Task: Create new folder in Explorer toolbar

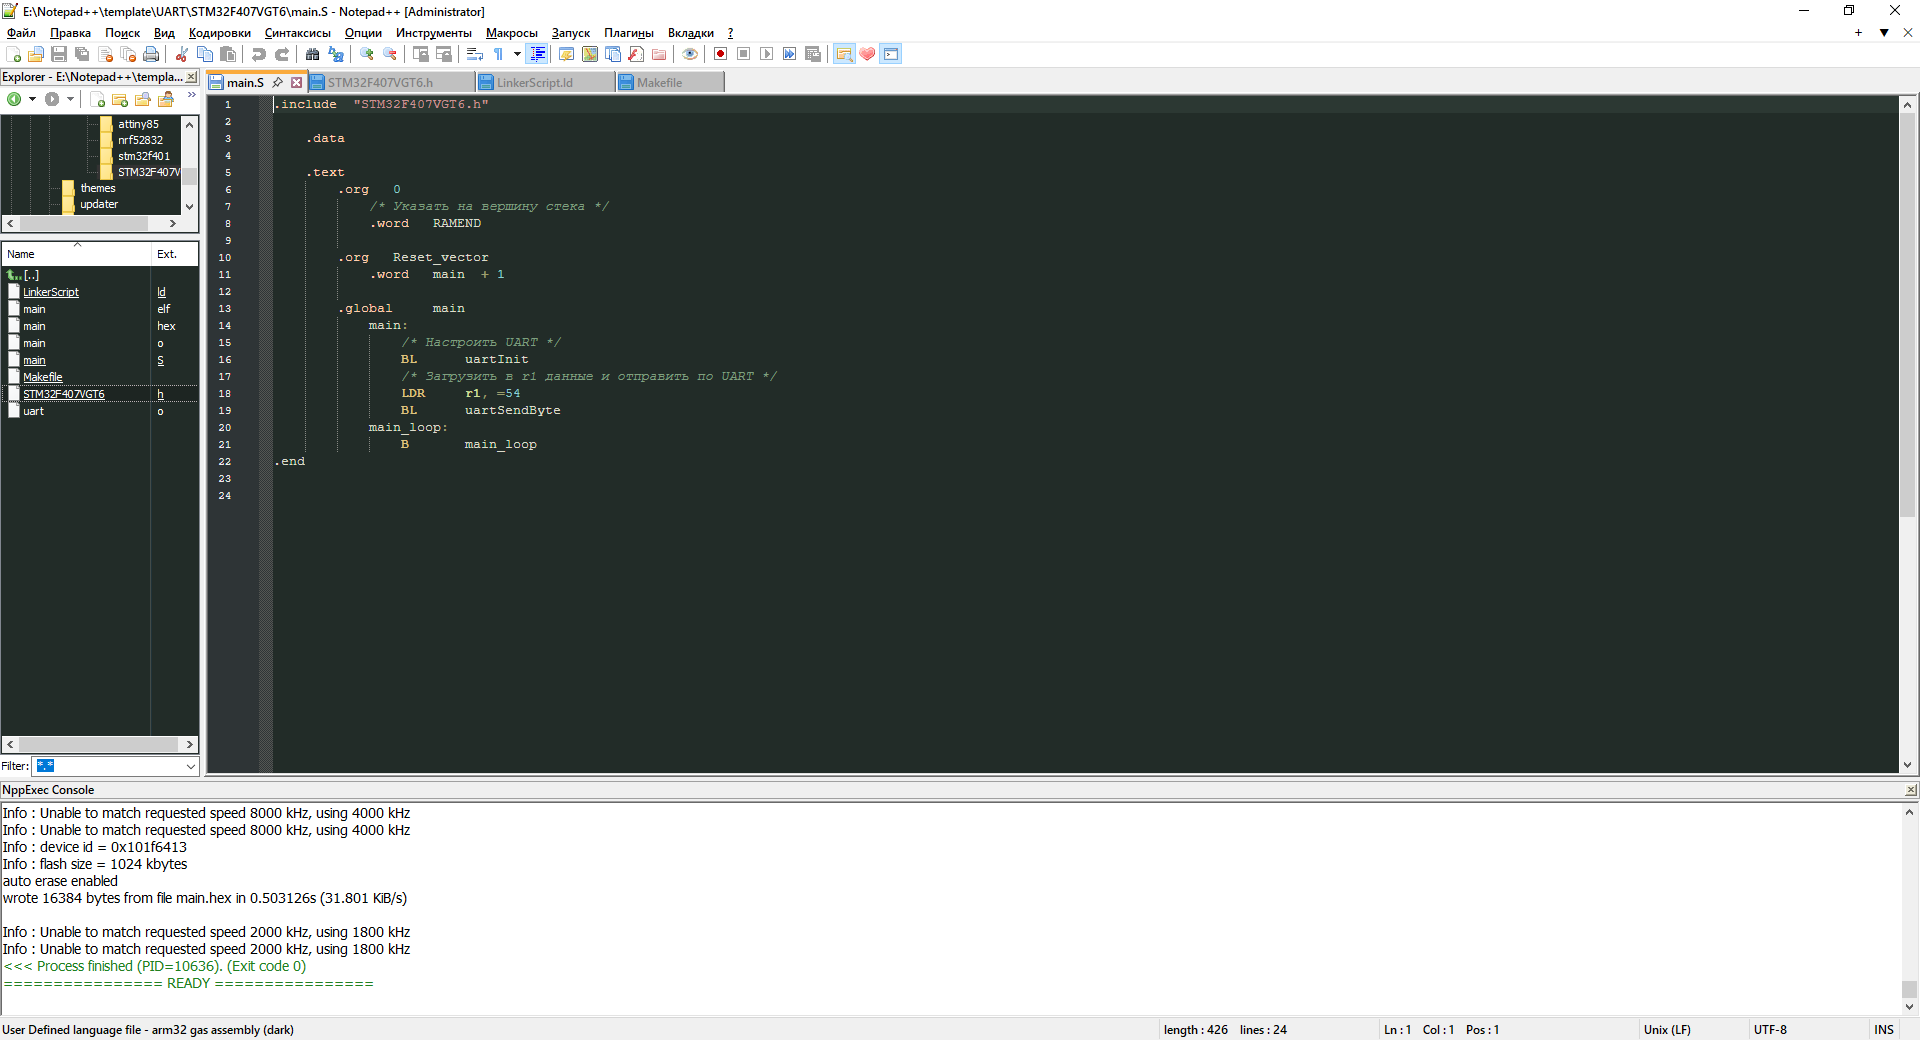Action: [x=120, y=99]
